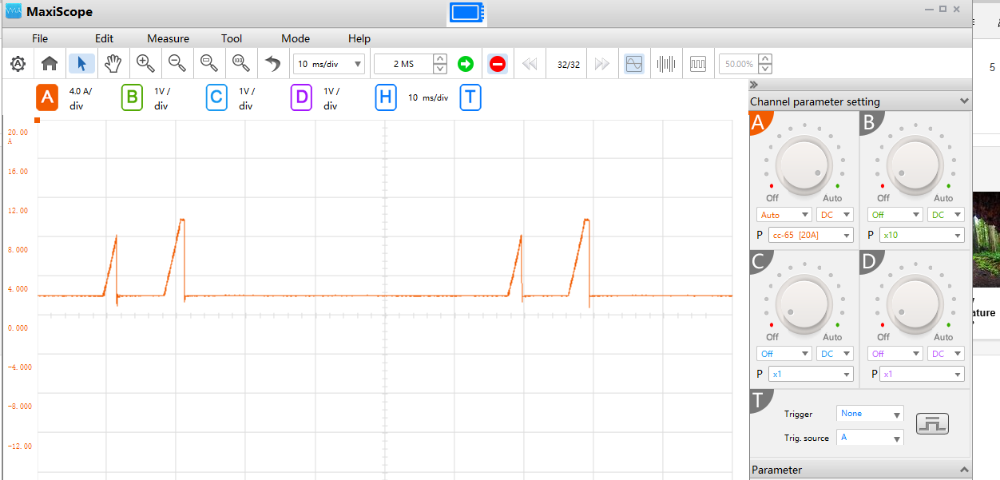Screen dimensions: 1000x480
Task: Open the 10 ms/div timebase dropdown
Action: [329, 64]
